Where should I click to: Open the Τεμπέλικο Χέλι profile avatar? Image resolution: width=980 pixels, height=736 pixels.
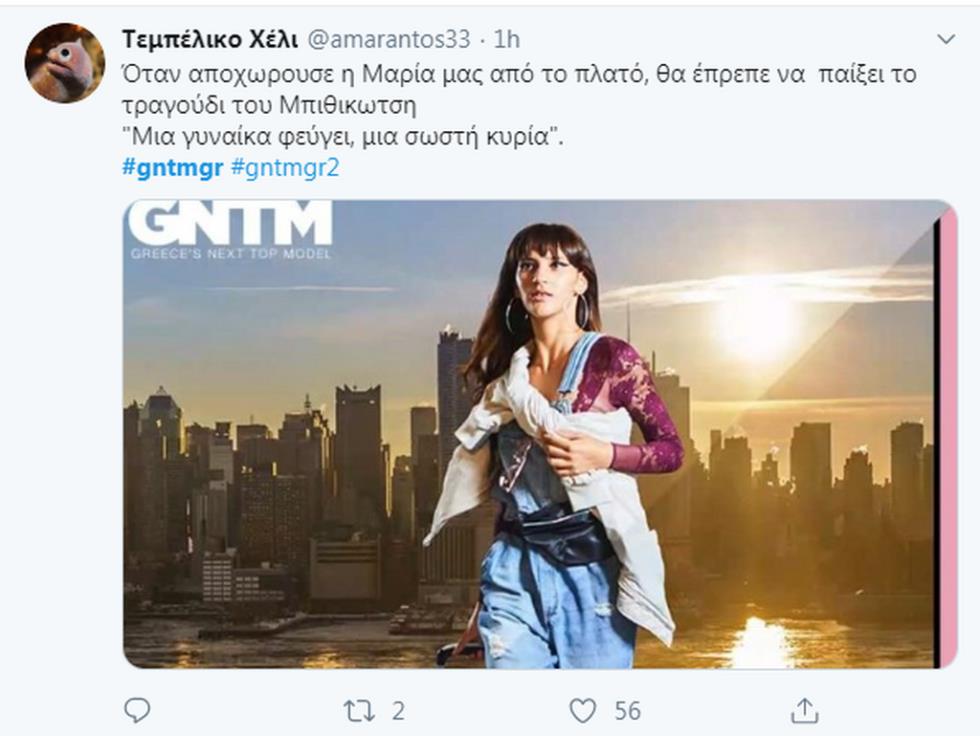64,62
